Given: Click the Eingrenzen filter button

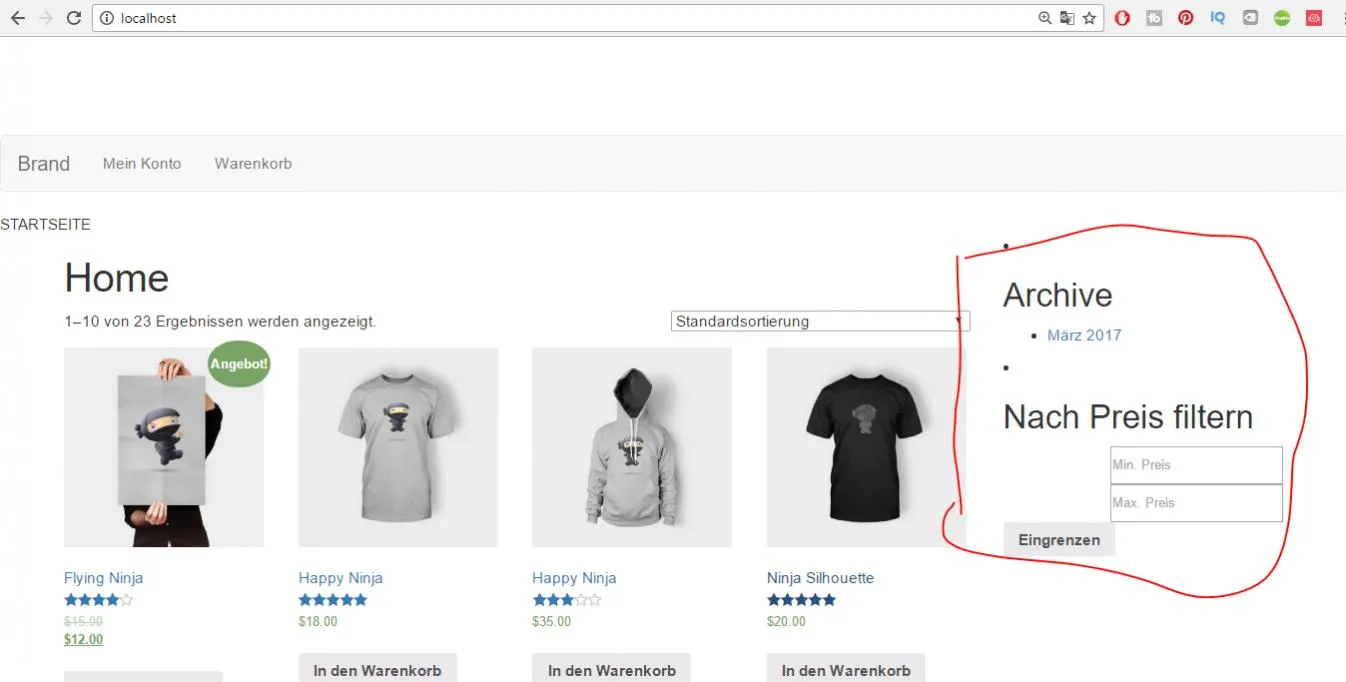Looking at the screenshot, I should [x=1059, y=540].
